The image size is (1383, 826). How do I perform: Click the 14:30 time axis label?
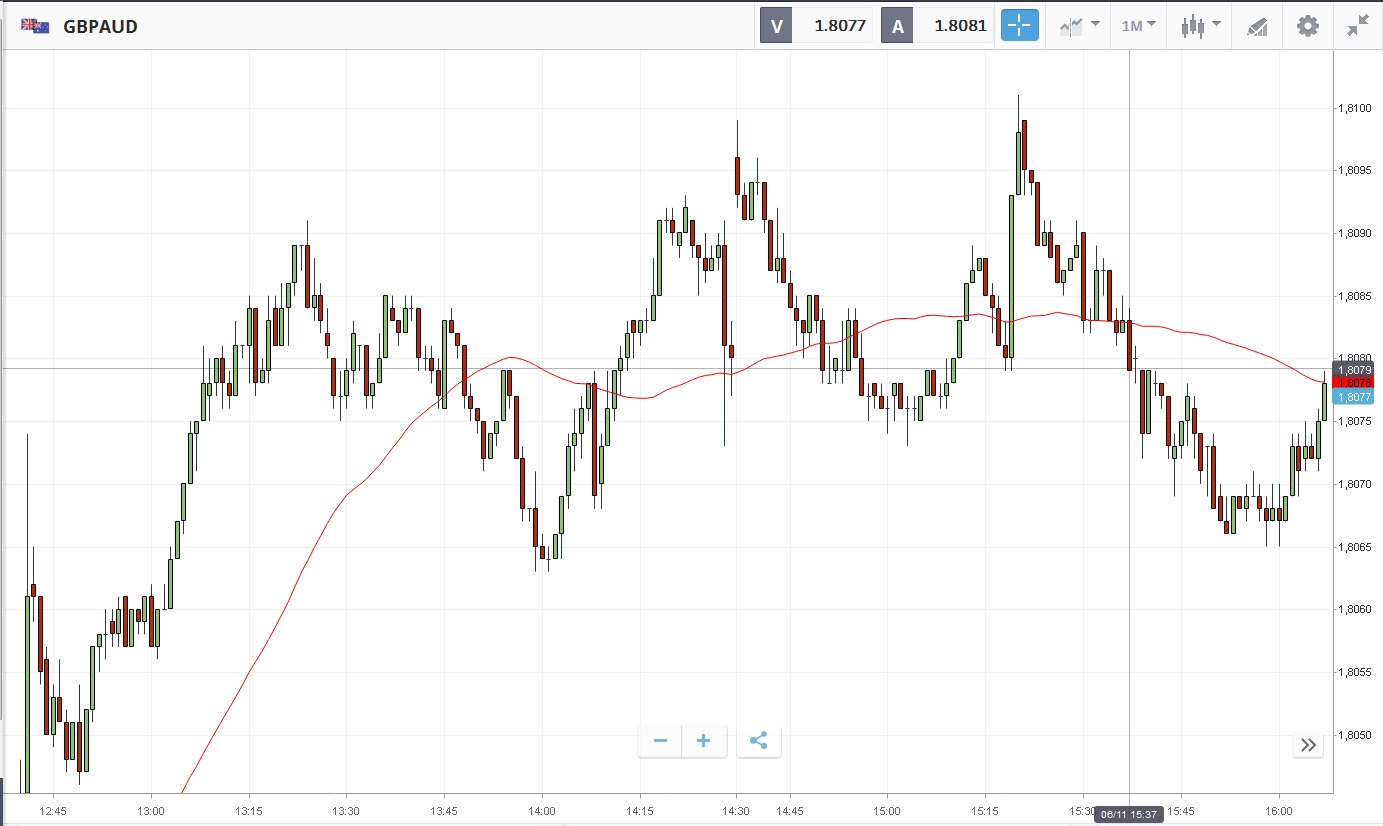click(x=736, y=811)
